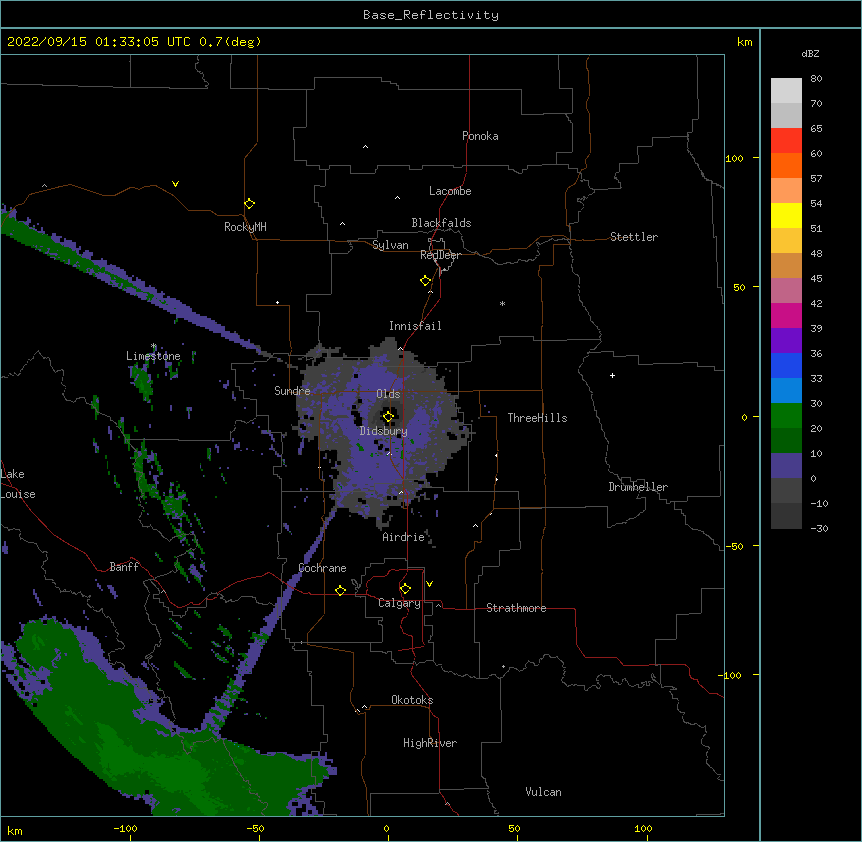Pick the orange swatch between 60 and 57

tap(786, 165)
